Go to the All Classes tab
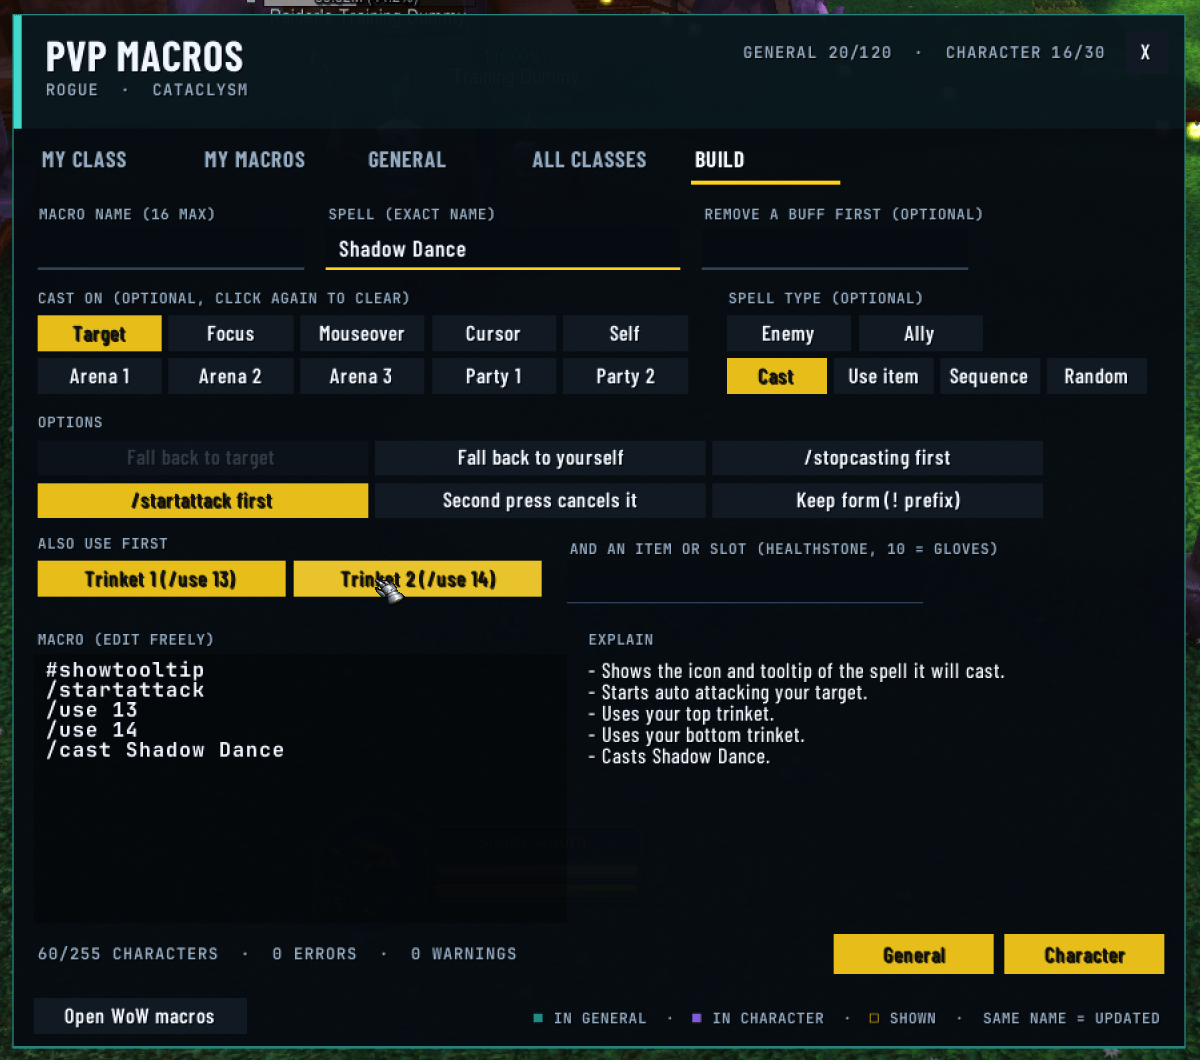This screenshot has width=1200, height=1060. (589, 160)
